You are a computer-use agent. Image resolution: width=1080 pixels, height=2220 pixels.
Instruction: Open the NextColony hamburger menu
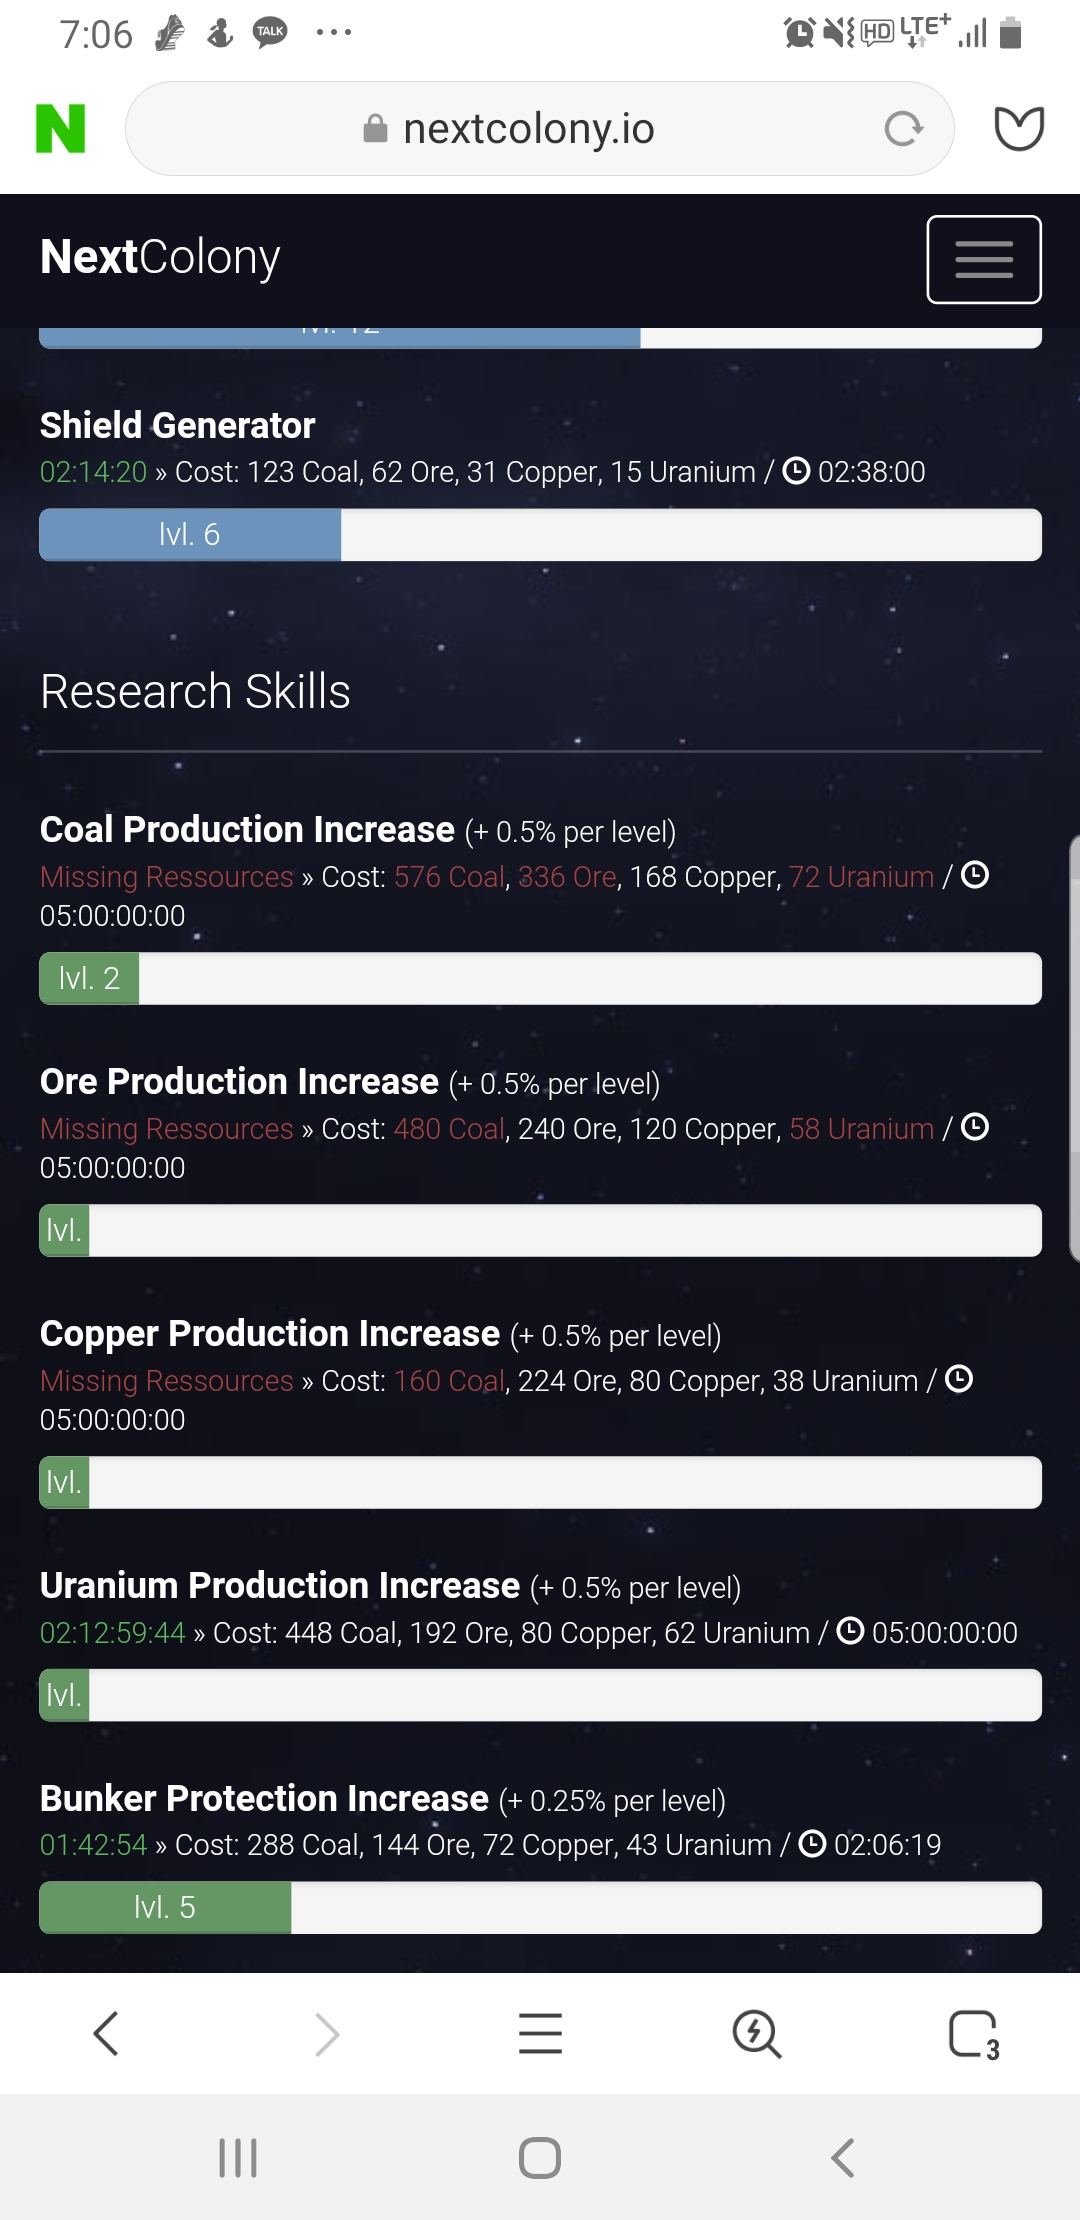(983, 259)
